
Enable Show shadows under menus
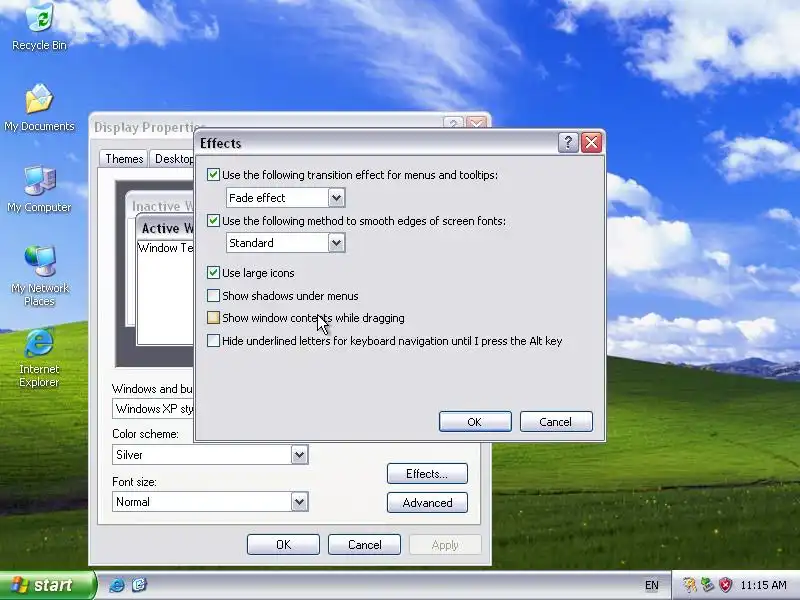213,295
